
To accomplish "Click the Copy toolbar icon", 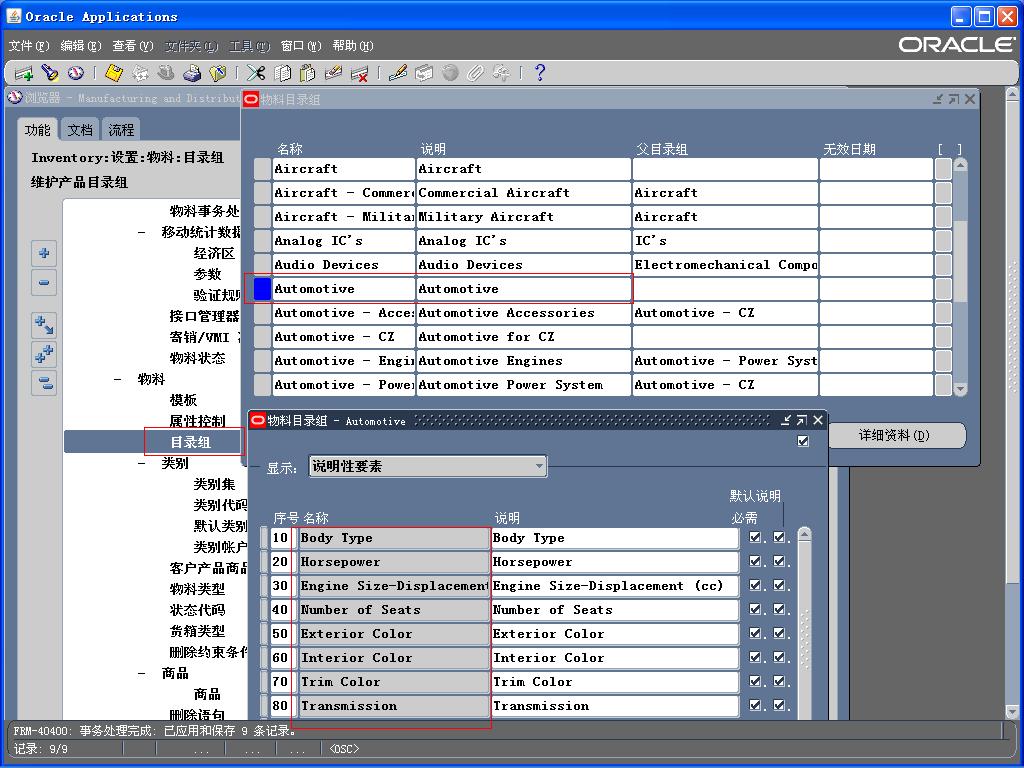I will [282, 73].
